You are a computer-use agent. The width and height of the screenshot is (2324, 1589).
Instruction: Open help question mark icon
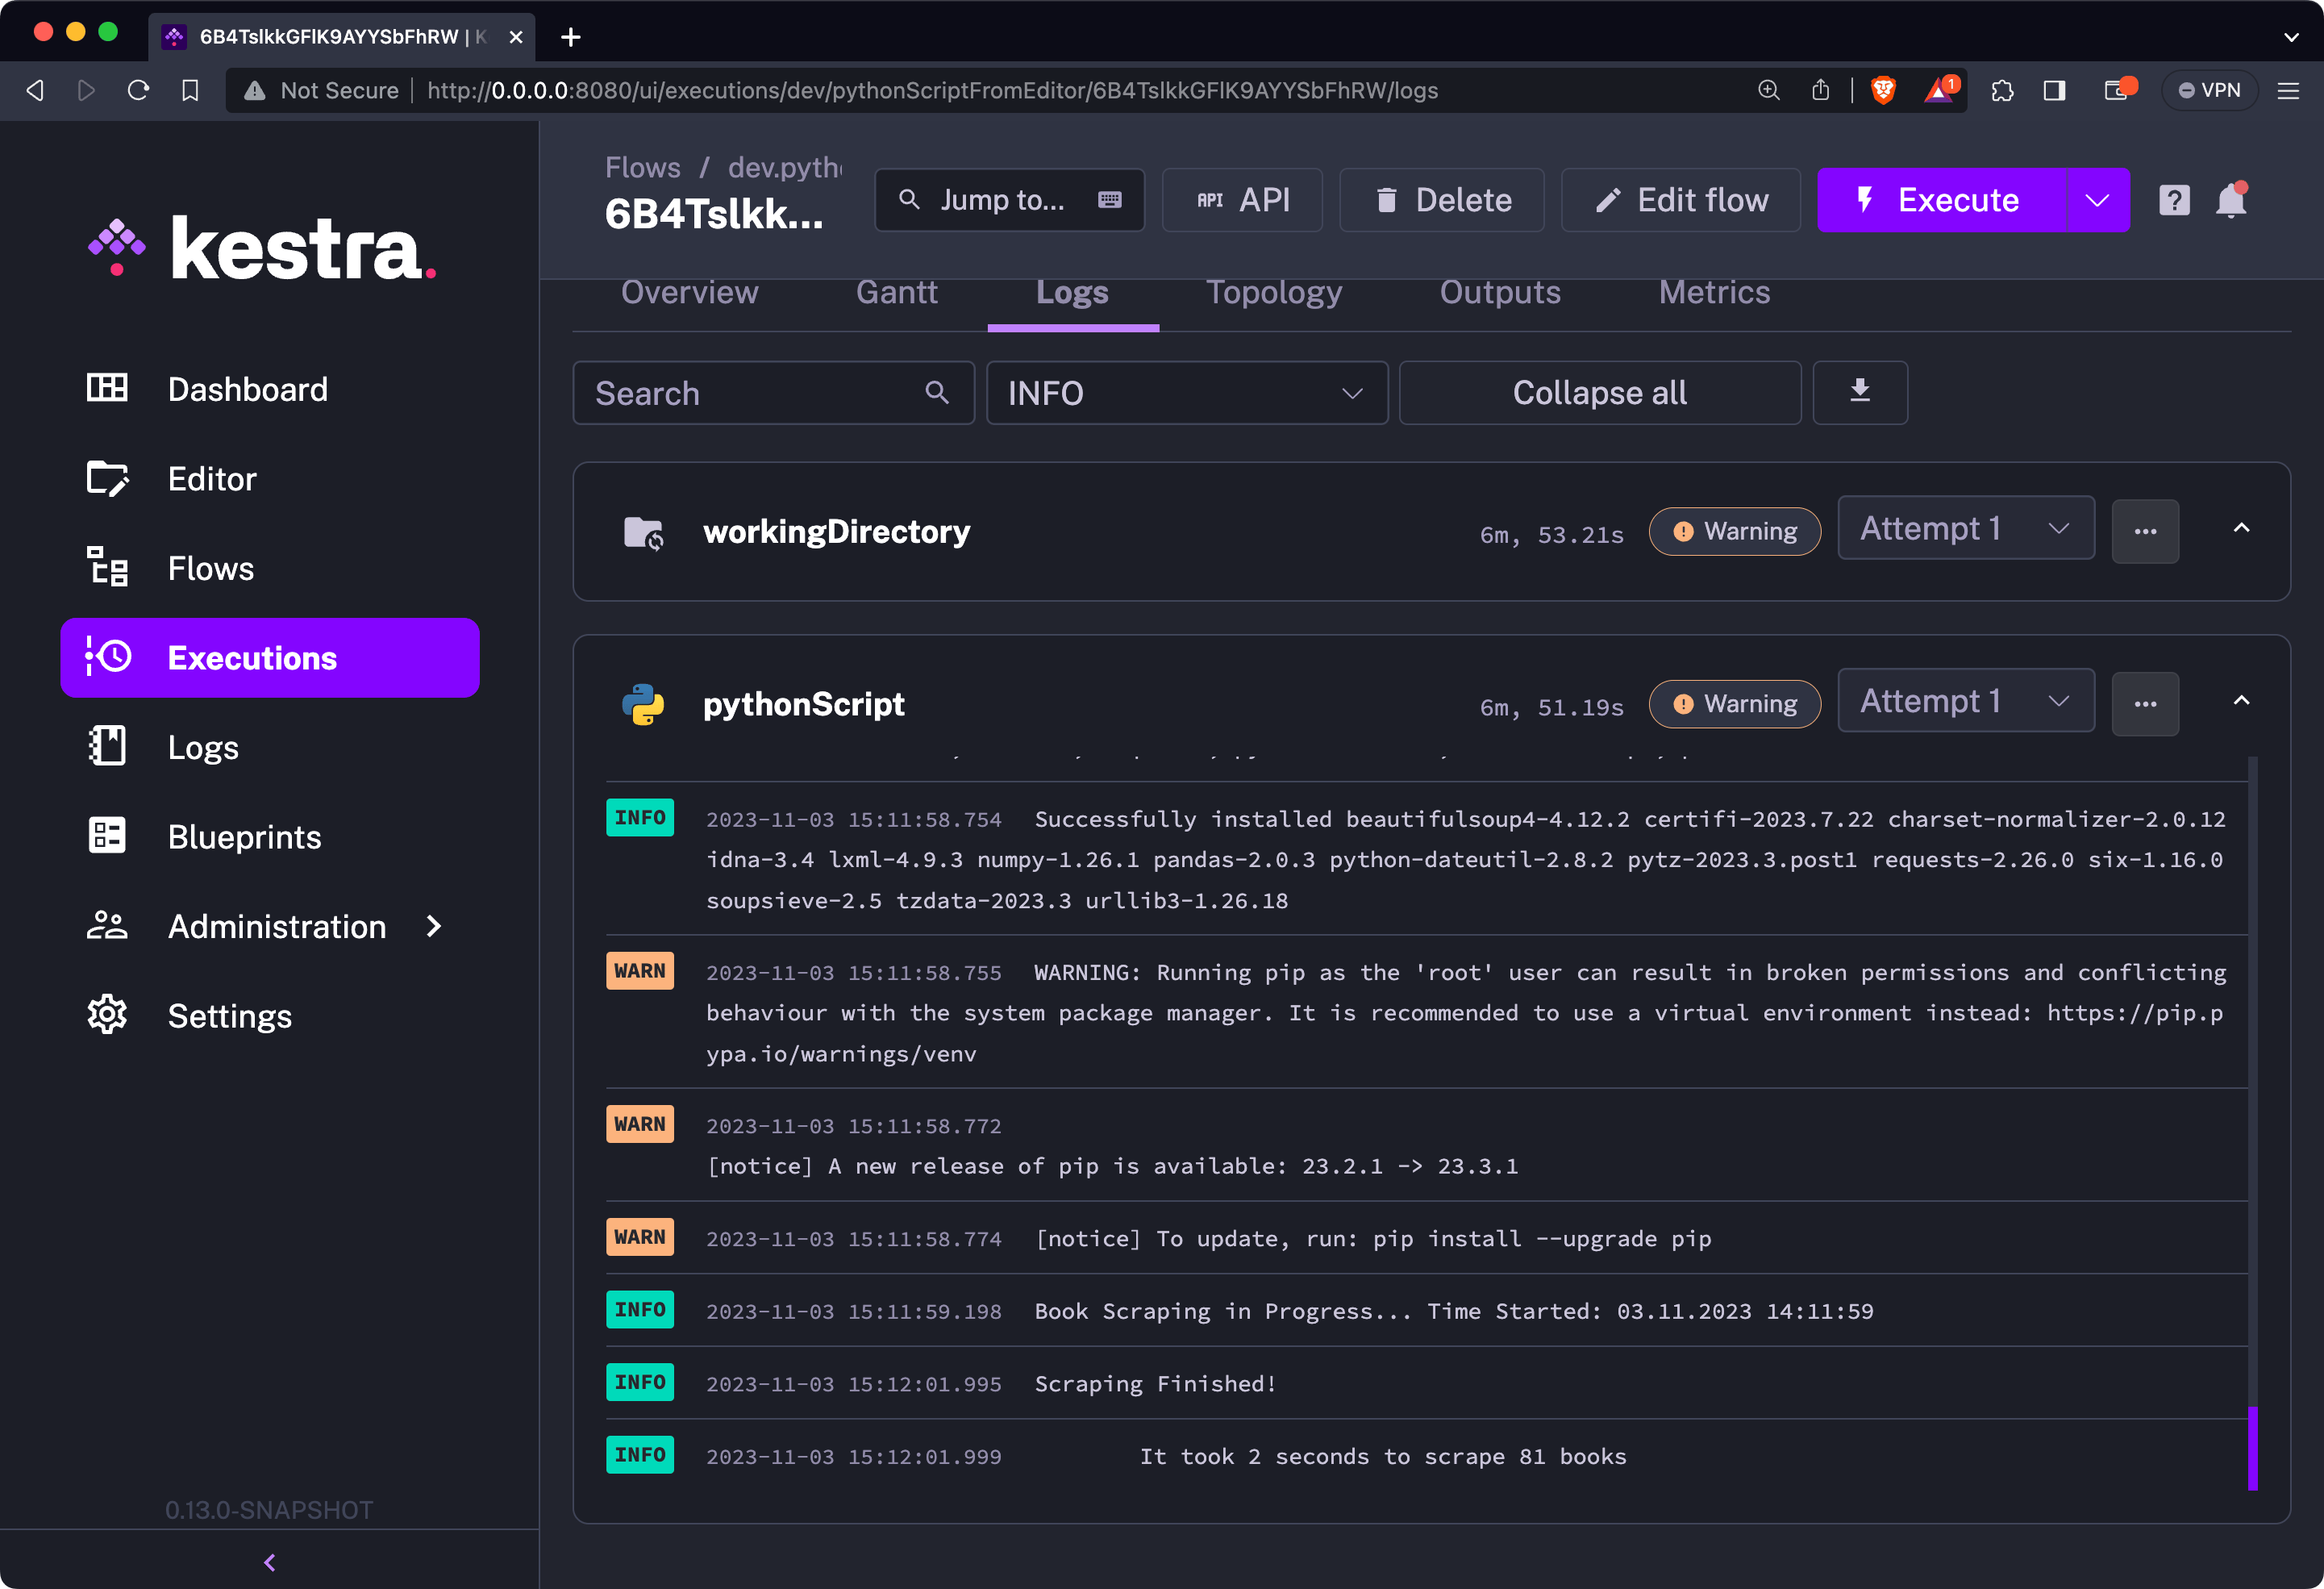[x=2174, y=200]
